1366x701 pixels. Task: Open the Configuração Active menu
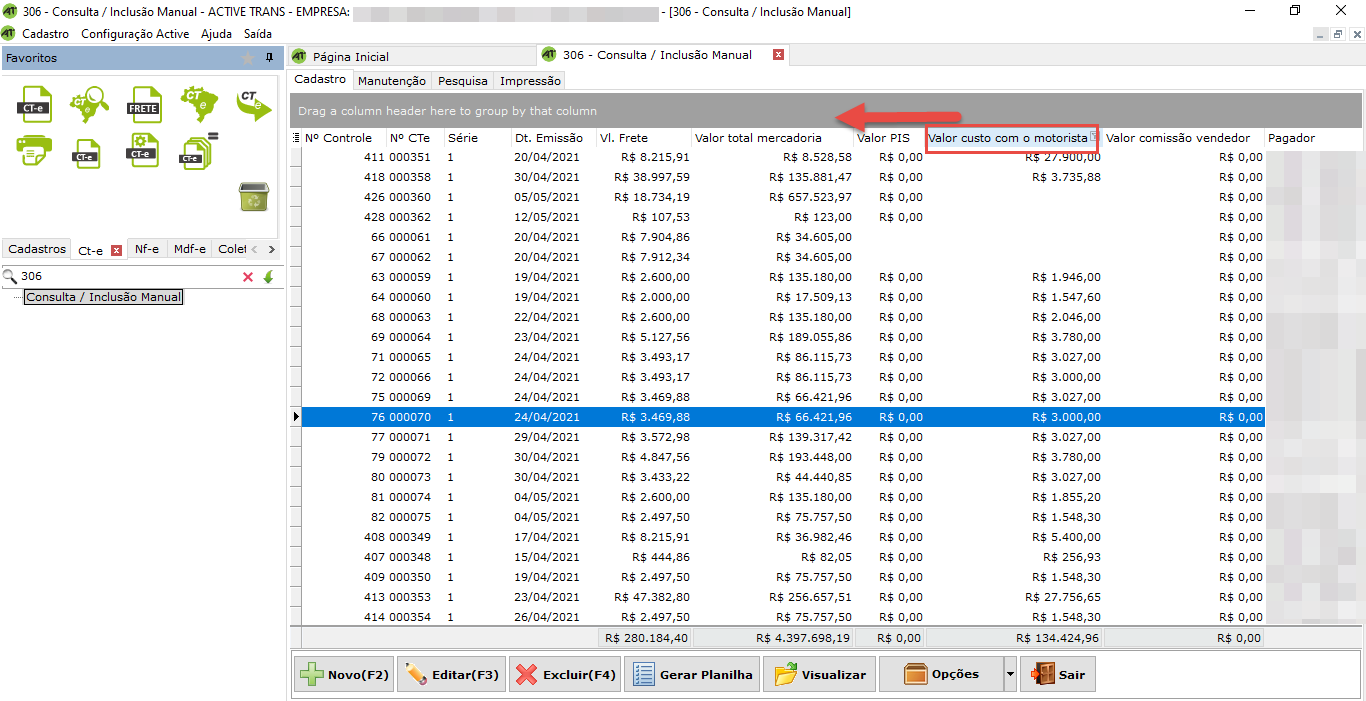tap(135, 33)
